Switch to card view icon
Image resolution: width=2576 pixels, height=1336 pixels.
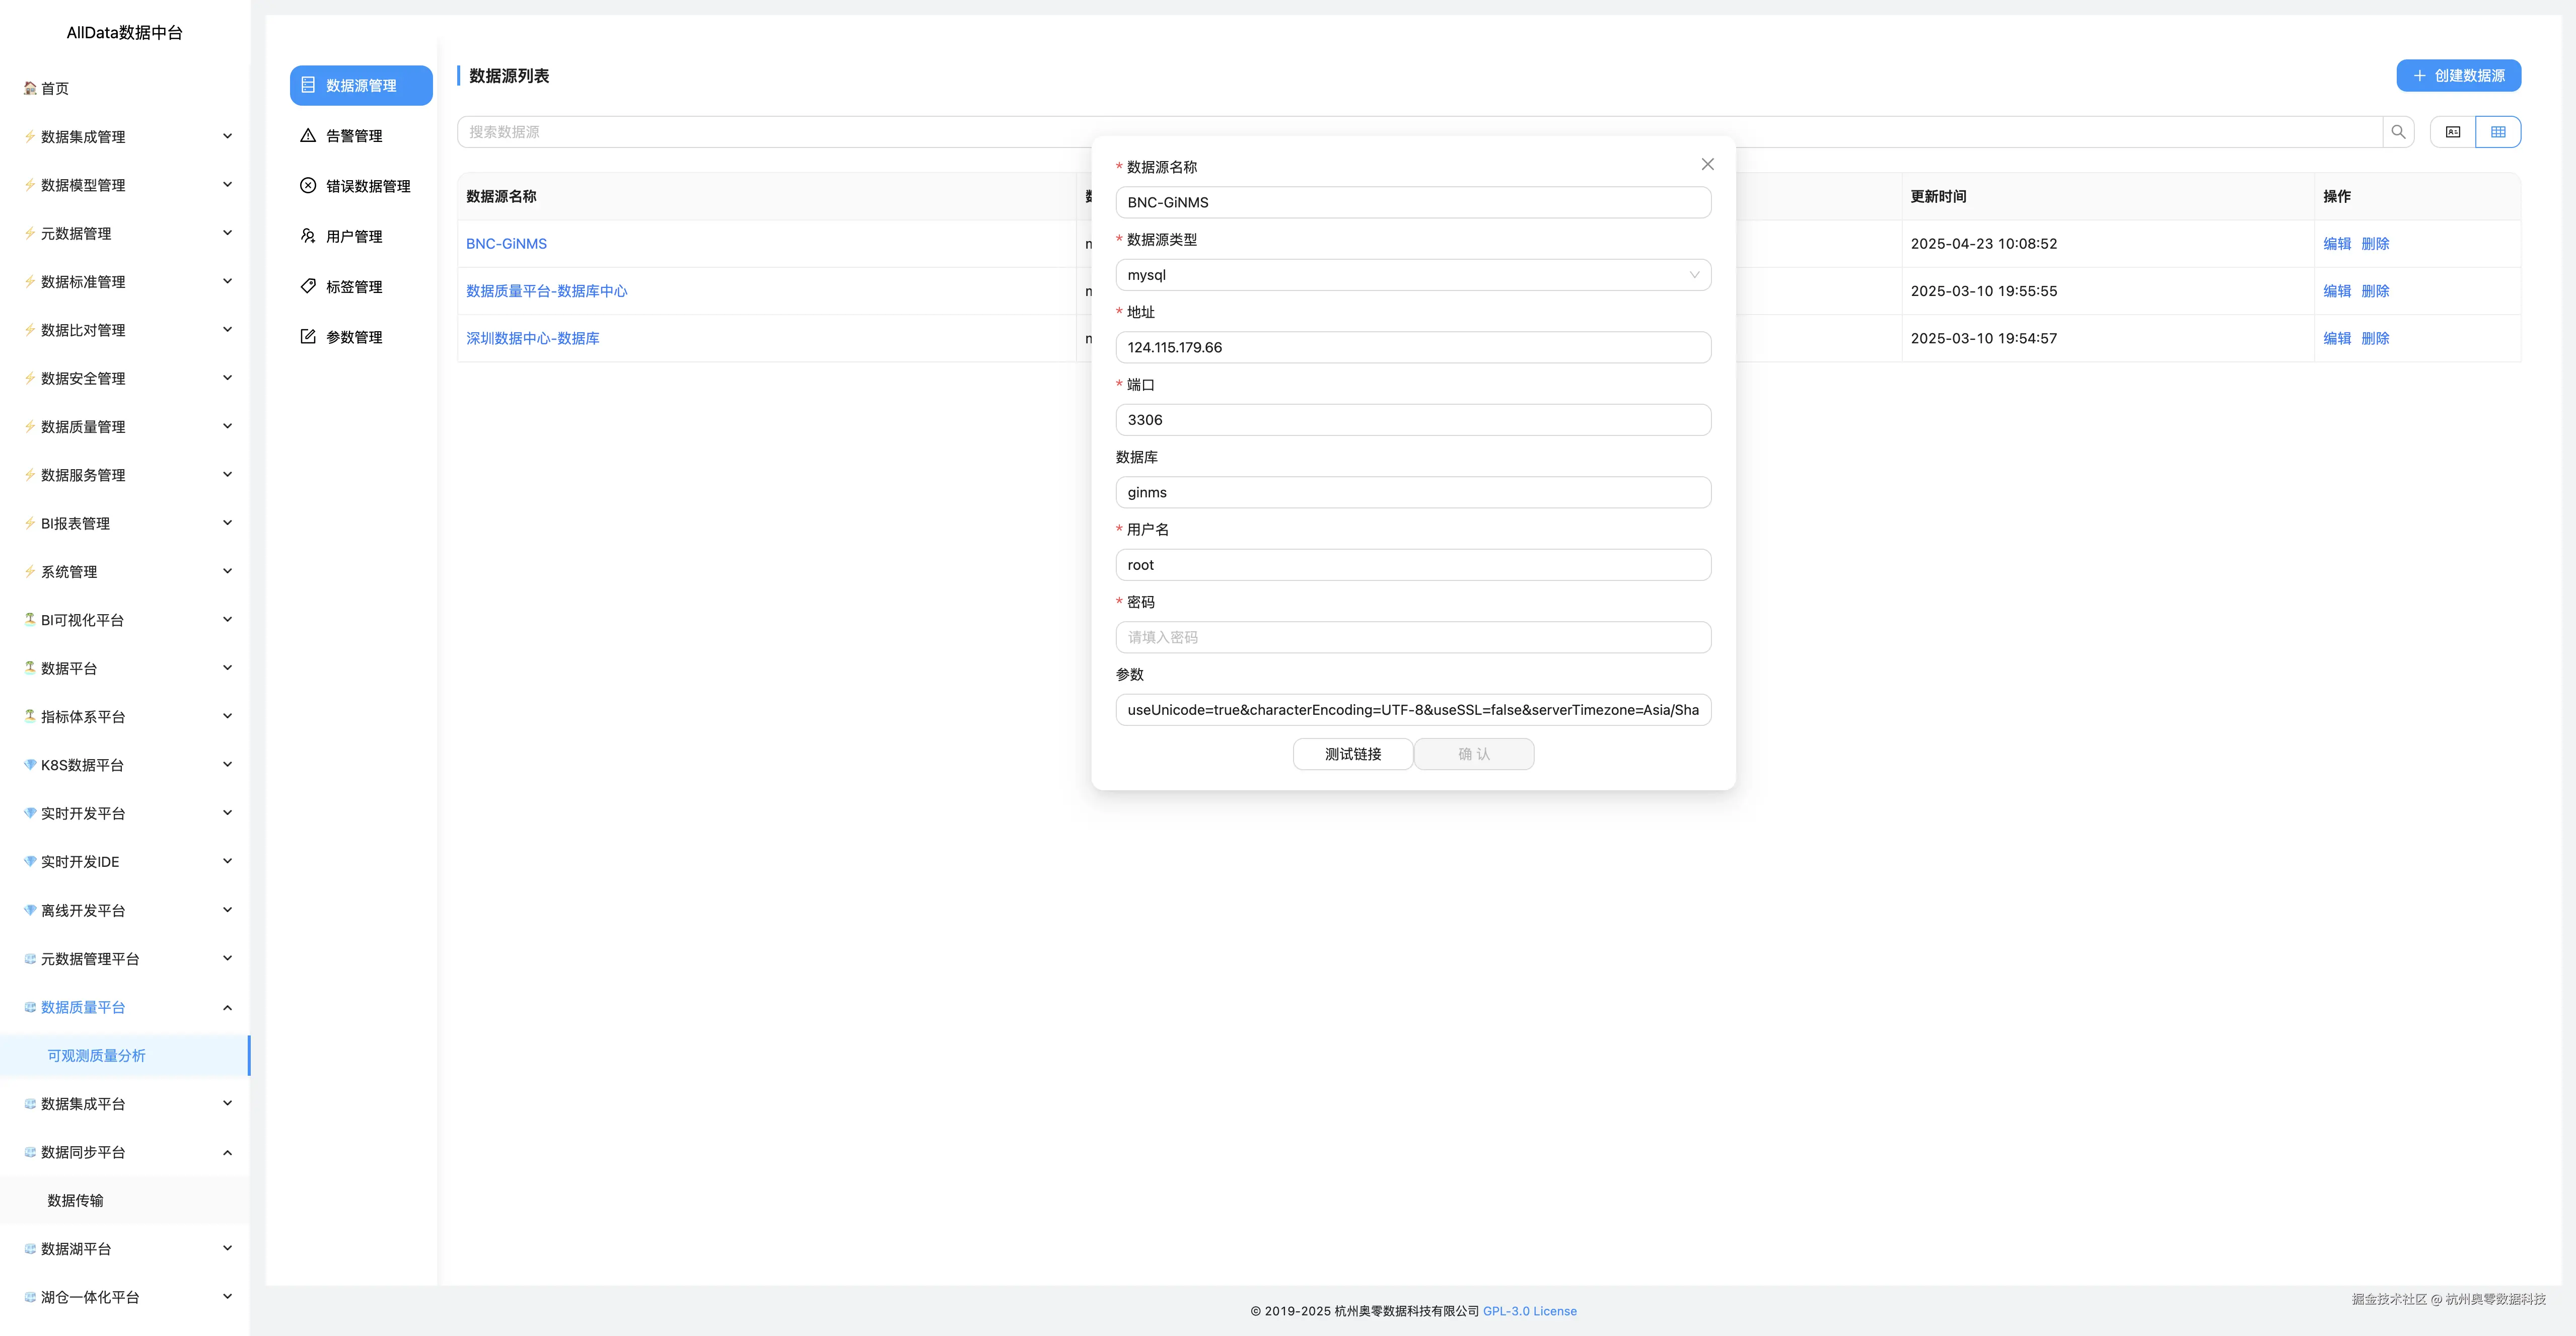tap(2453, 132)
